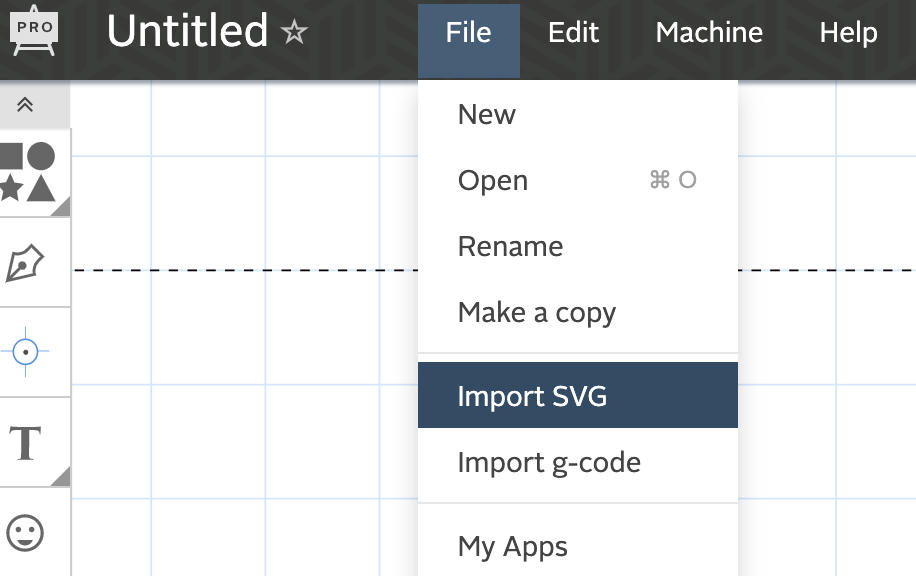The width and height of the screenshot is (916, 576).
Task: Collapse the left tool panel
Action: point(26,105)
